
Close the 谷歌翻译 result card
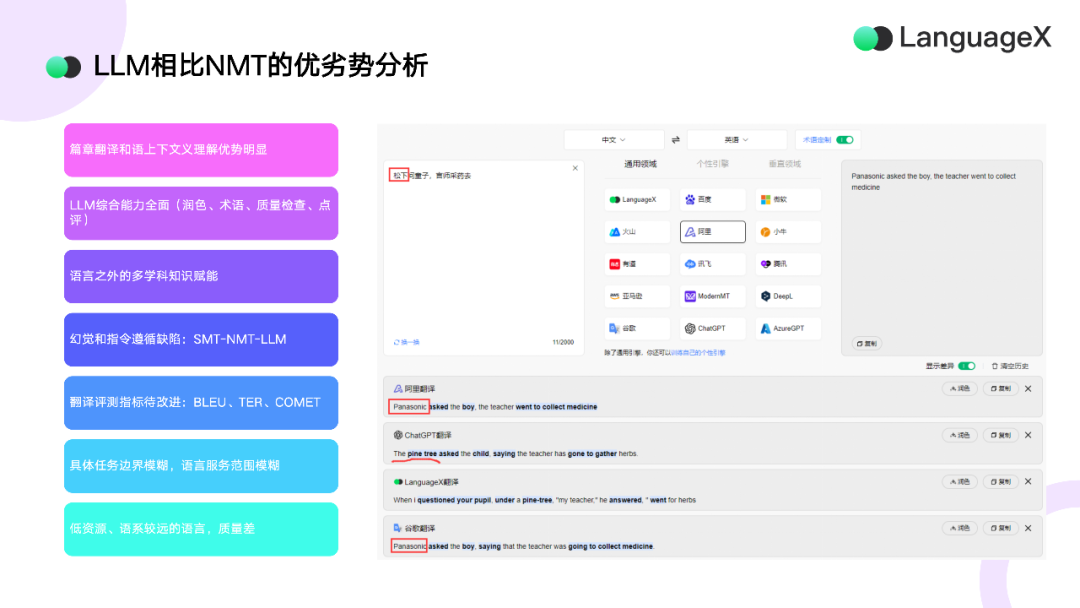(x=1027, y=528)
